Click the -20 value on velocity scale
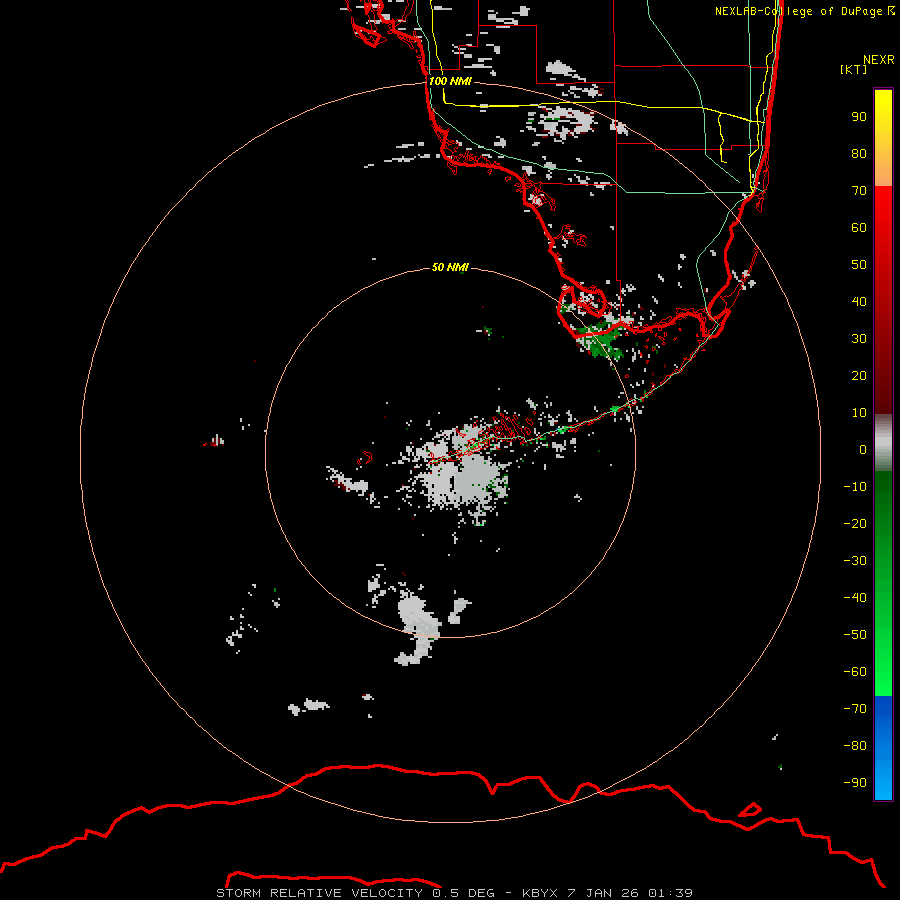Screen dimensions: 900x900 pyautogui.click(x=855, y=523)
